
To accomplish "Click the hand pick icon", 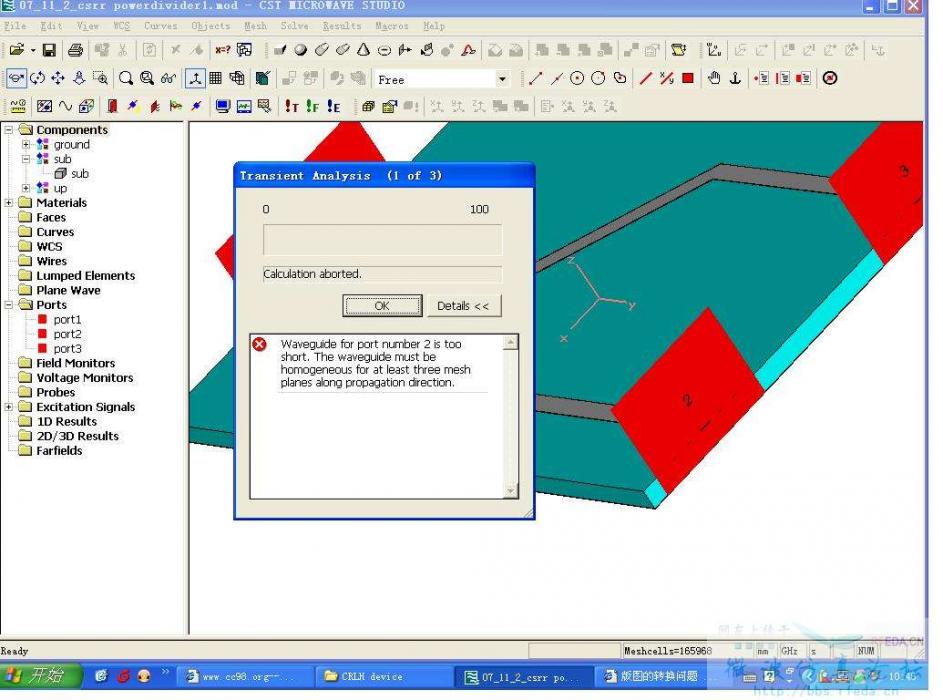I will [x=714, y=78].
